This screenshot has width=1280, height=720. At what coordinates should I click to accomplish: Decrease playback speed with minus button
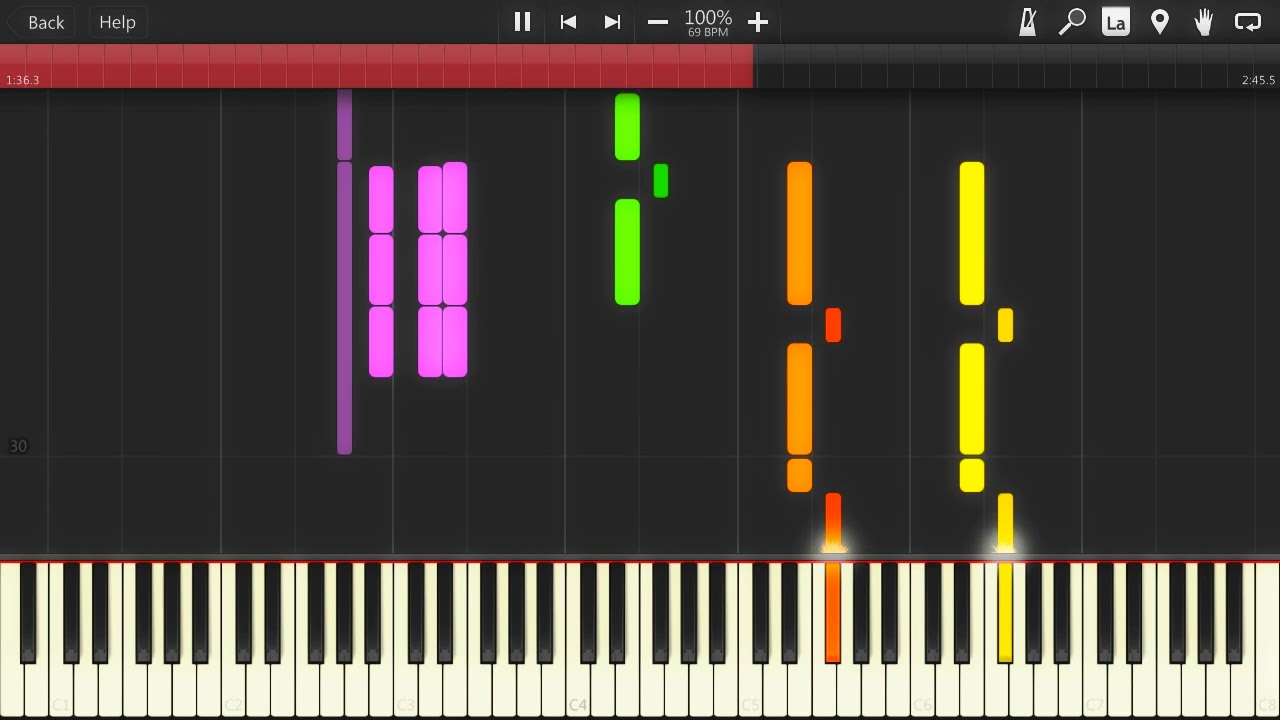pos(657,22)
